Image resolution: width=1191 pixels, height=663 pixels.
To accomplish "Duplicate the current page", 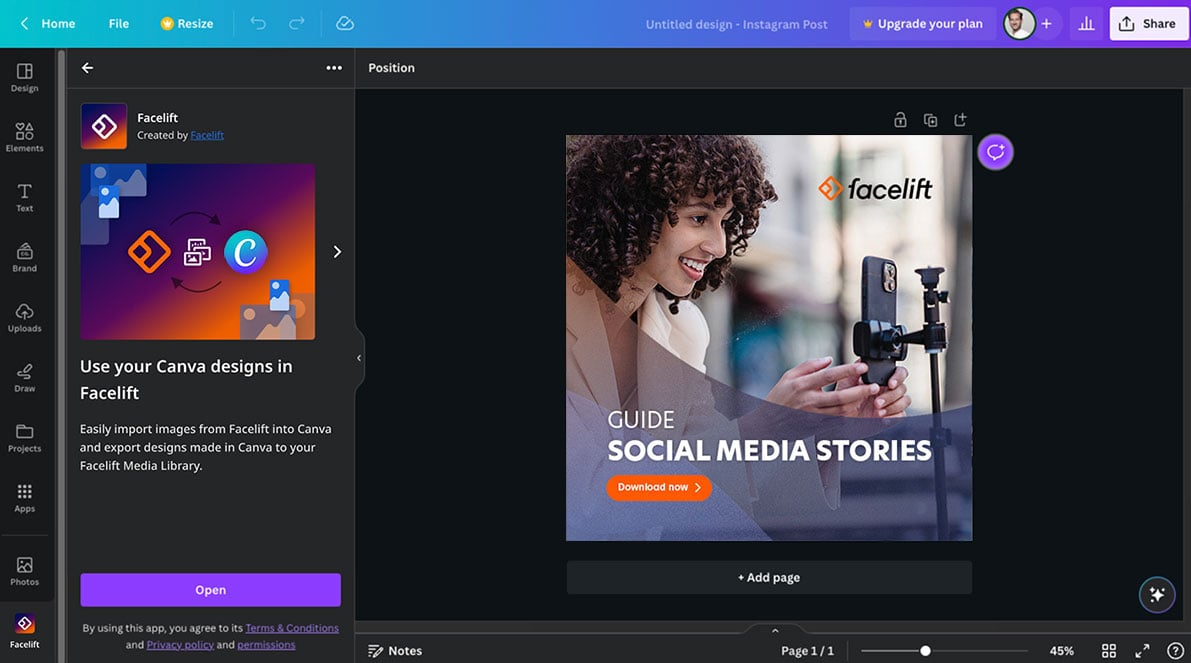I will [x=930, y=119].
